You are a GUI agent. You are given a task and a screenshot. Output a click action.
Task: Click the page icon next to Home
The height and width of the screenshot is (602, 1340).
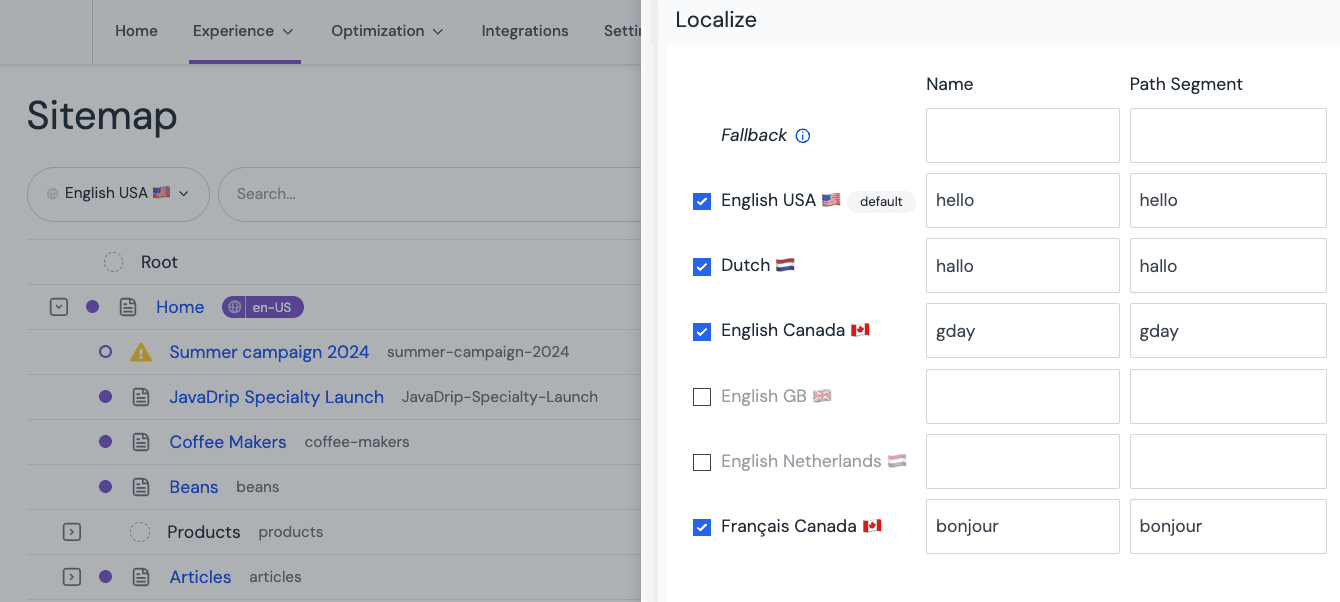128,307
